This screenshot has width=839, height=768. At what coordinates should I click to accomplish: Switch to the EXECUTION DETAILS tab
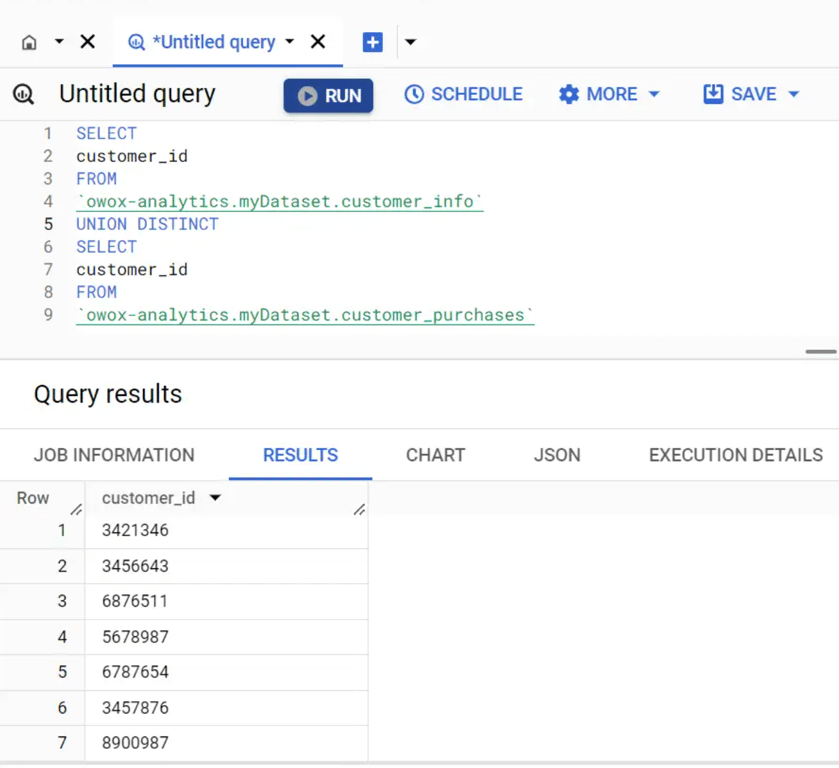(736, 455)
